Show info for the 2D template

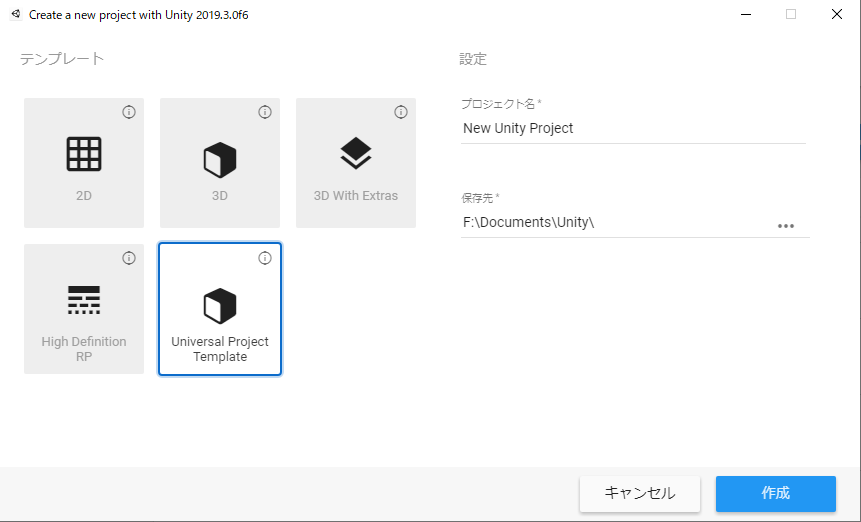pos(129,112)
